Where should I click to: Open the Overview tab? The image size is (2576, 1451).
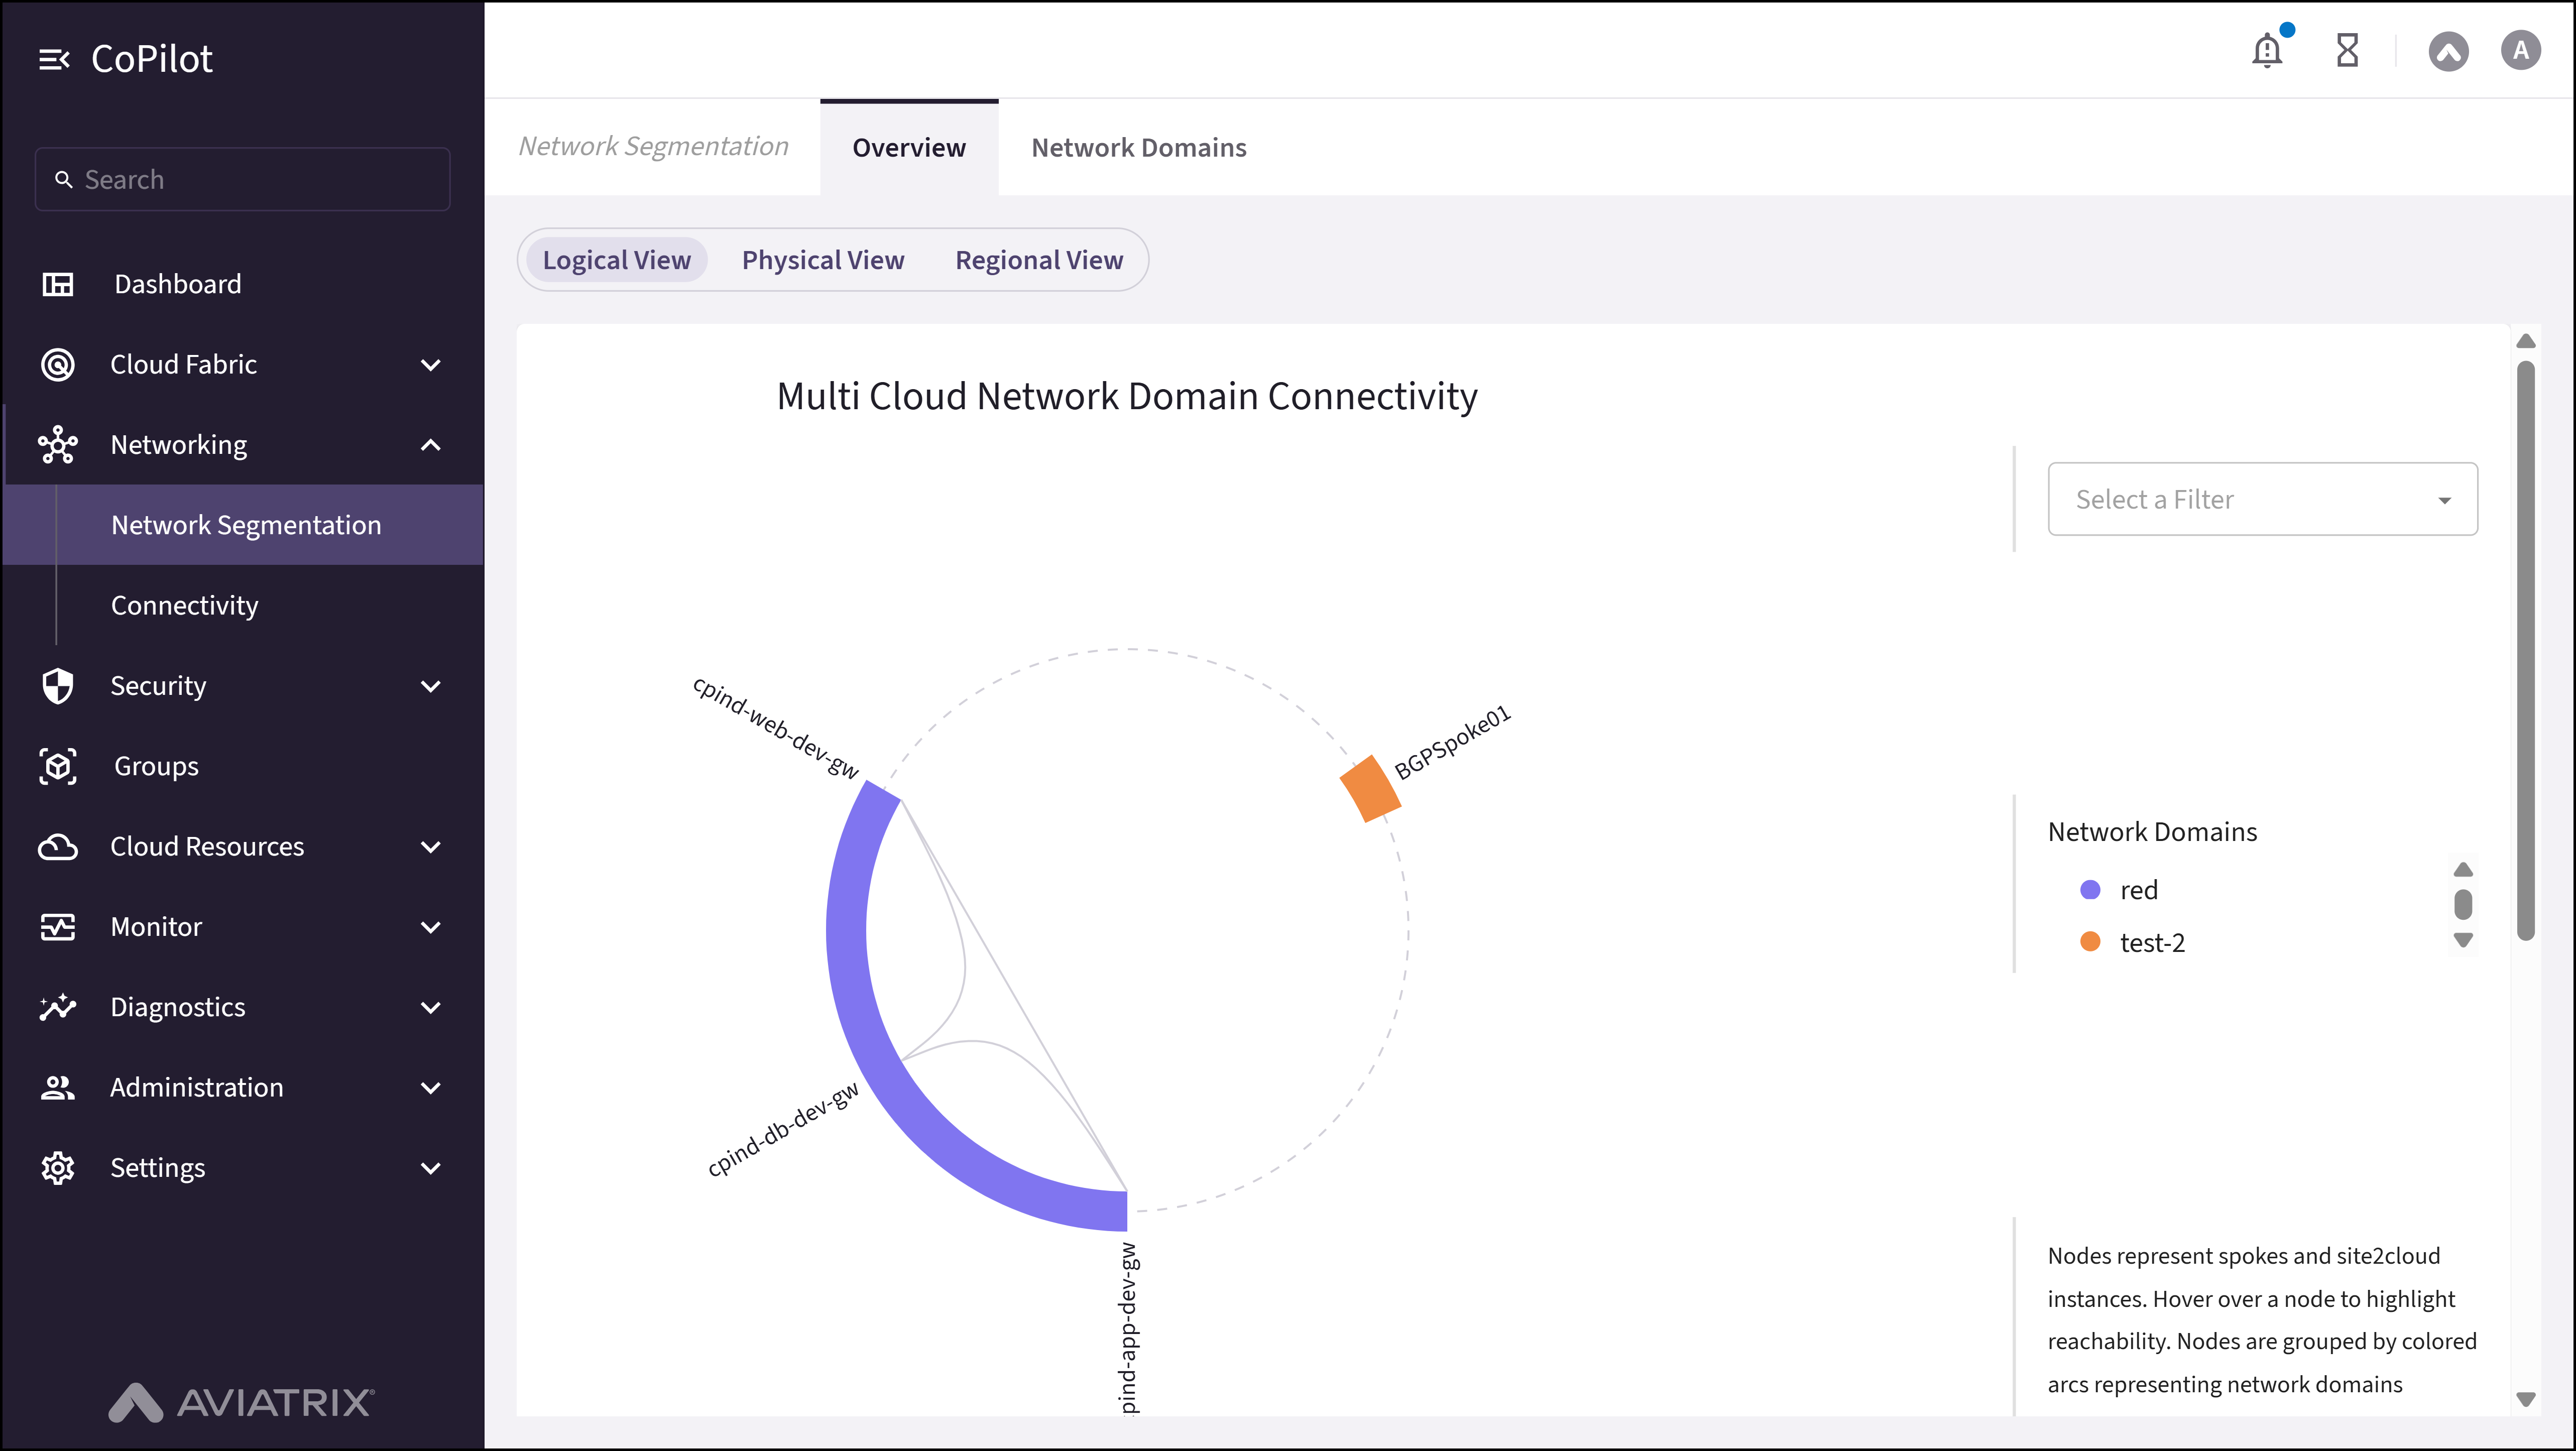908,147
